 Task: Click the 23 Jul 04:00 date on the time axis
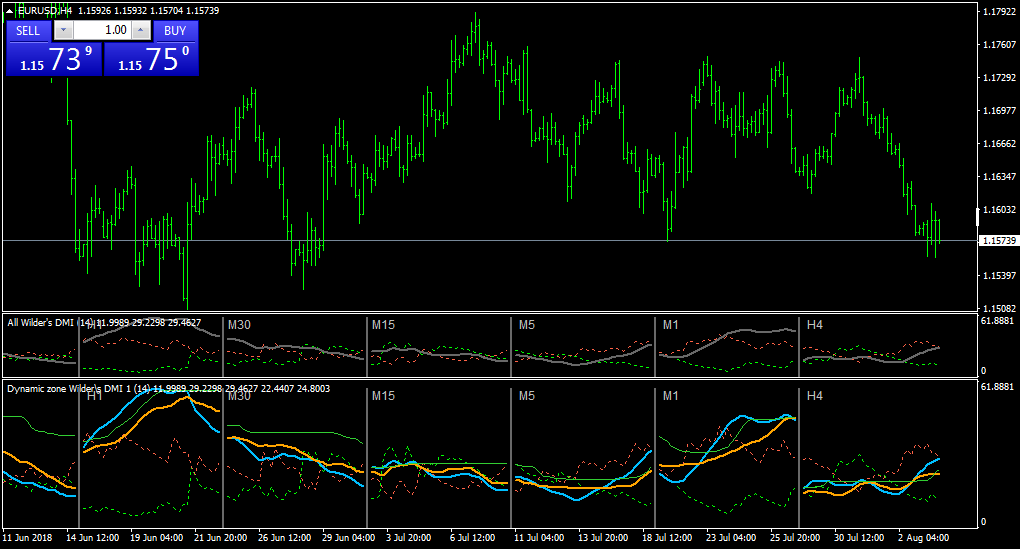tap(731, 538)
